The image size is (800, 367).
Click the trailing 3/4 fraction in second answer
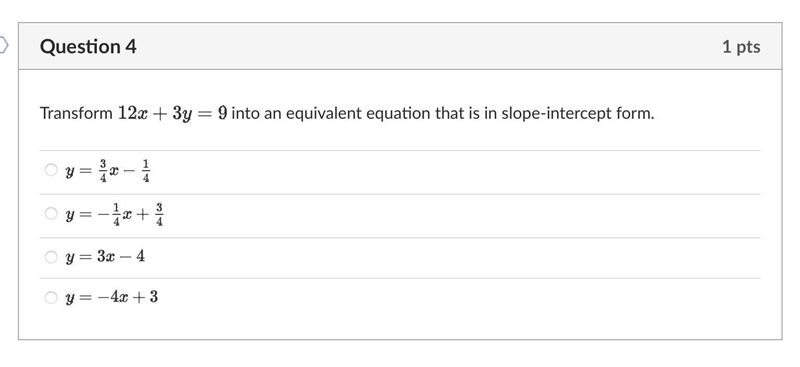[x=159, y=215]
